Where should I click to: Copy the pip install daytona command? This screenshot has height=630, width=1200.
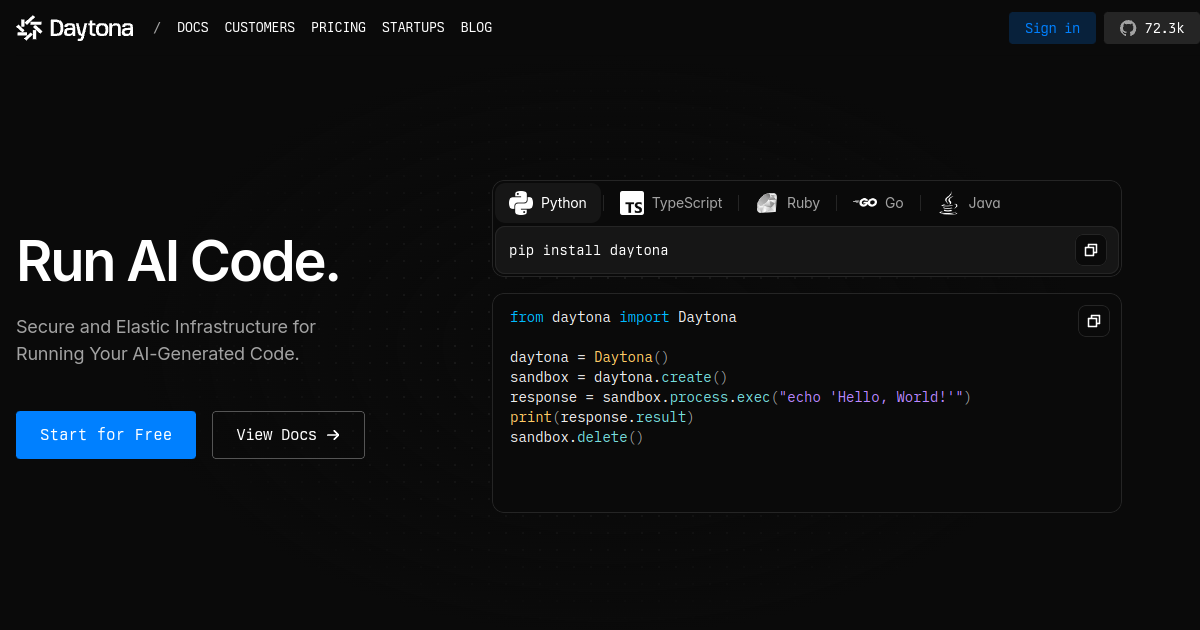coord(1091,250)
